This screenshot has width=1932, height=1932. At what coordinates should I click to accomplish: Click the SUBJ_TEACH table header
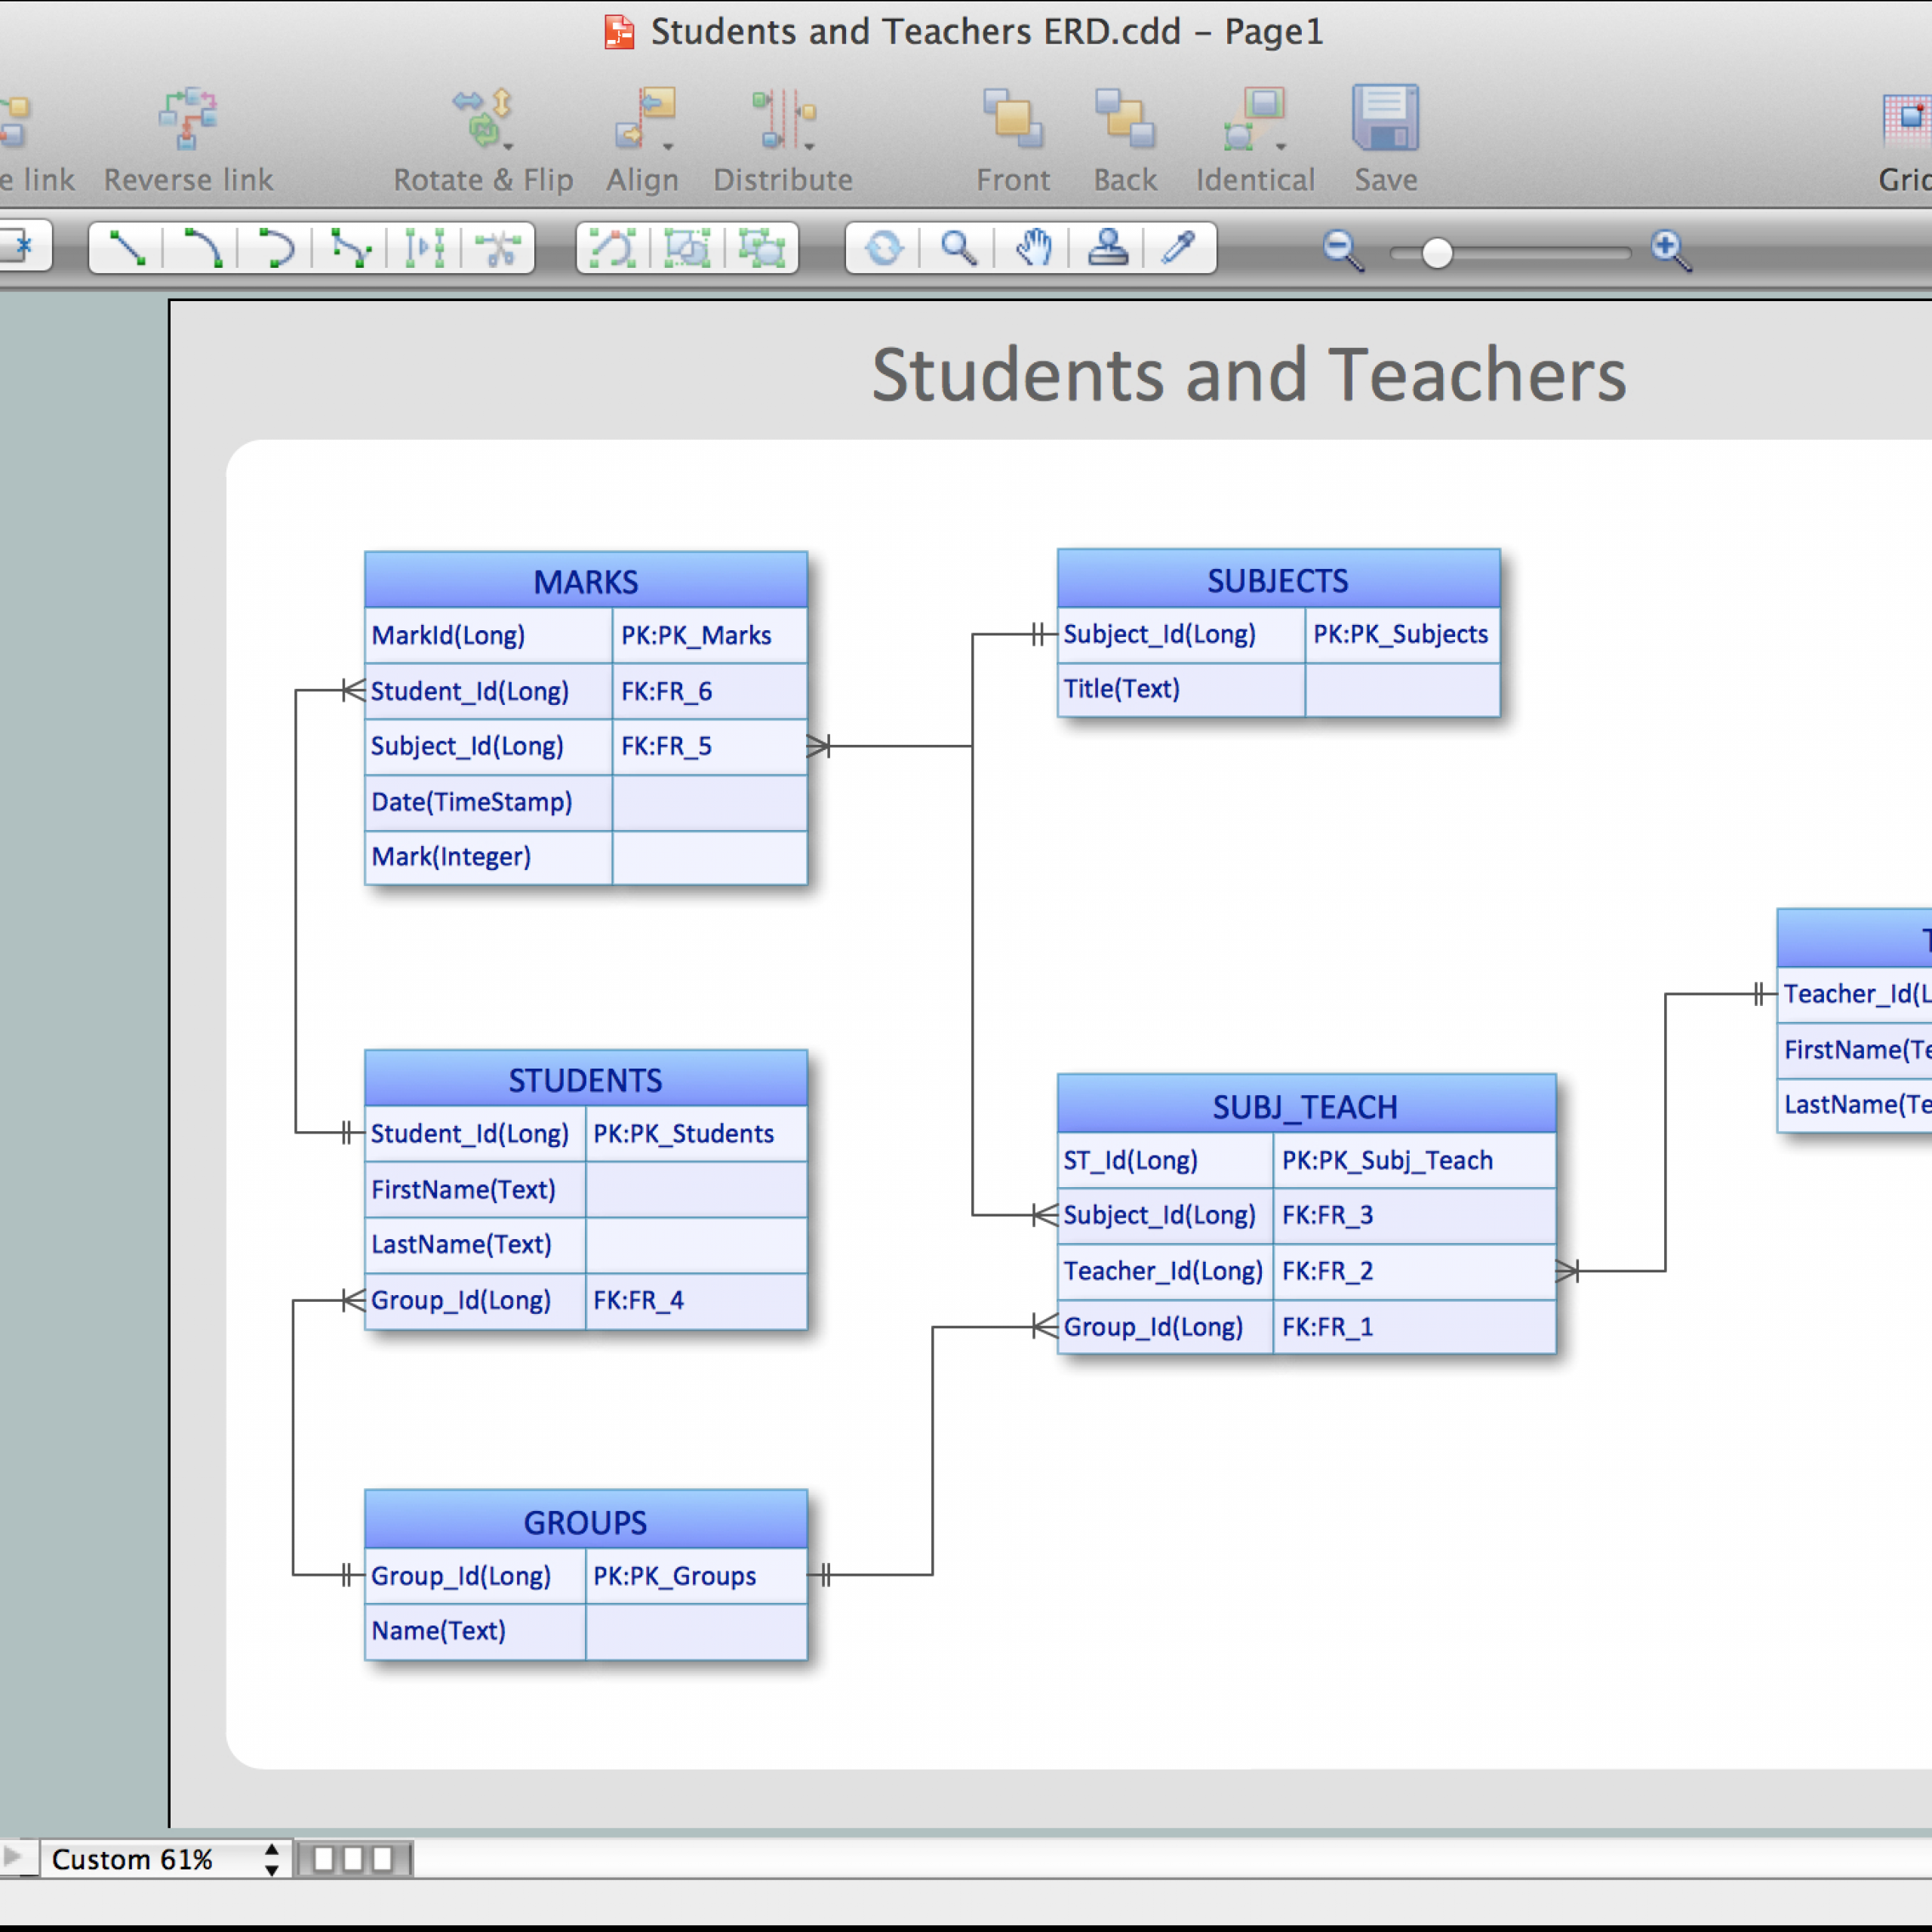point(1302,1104)
